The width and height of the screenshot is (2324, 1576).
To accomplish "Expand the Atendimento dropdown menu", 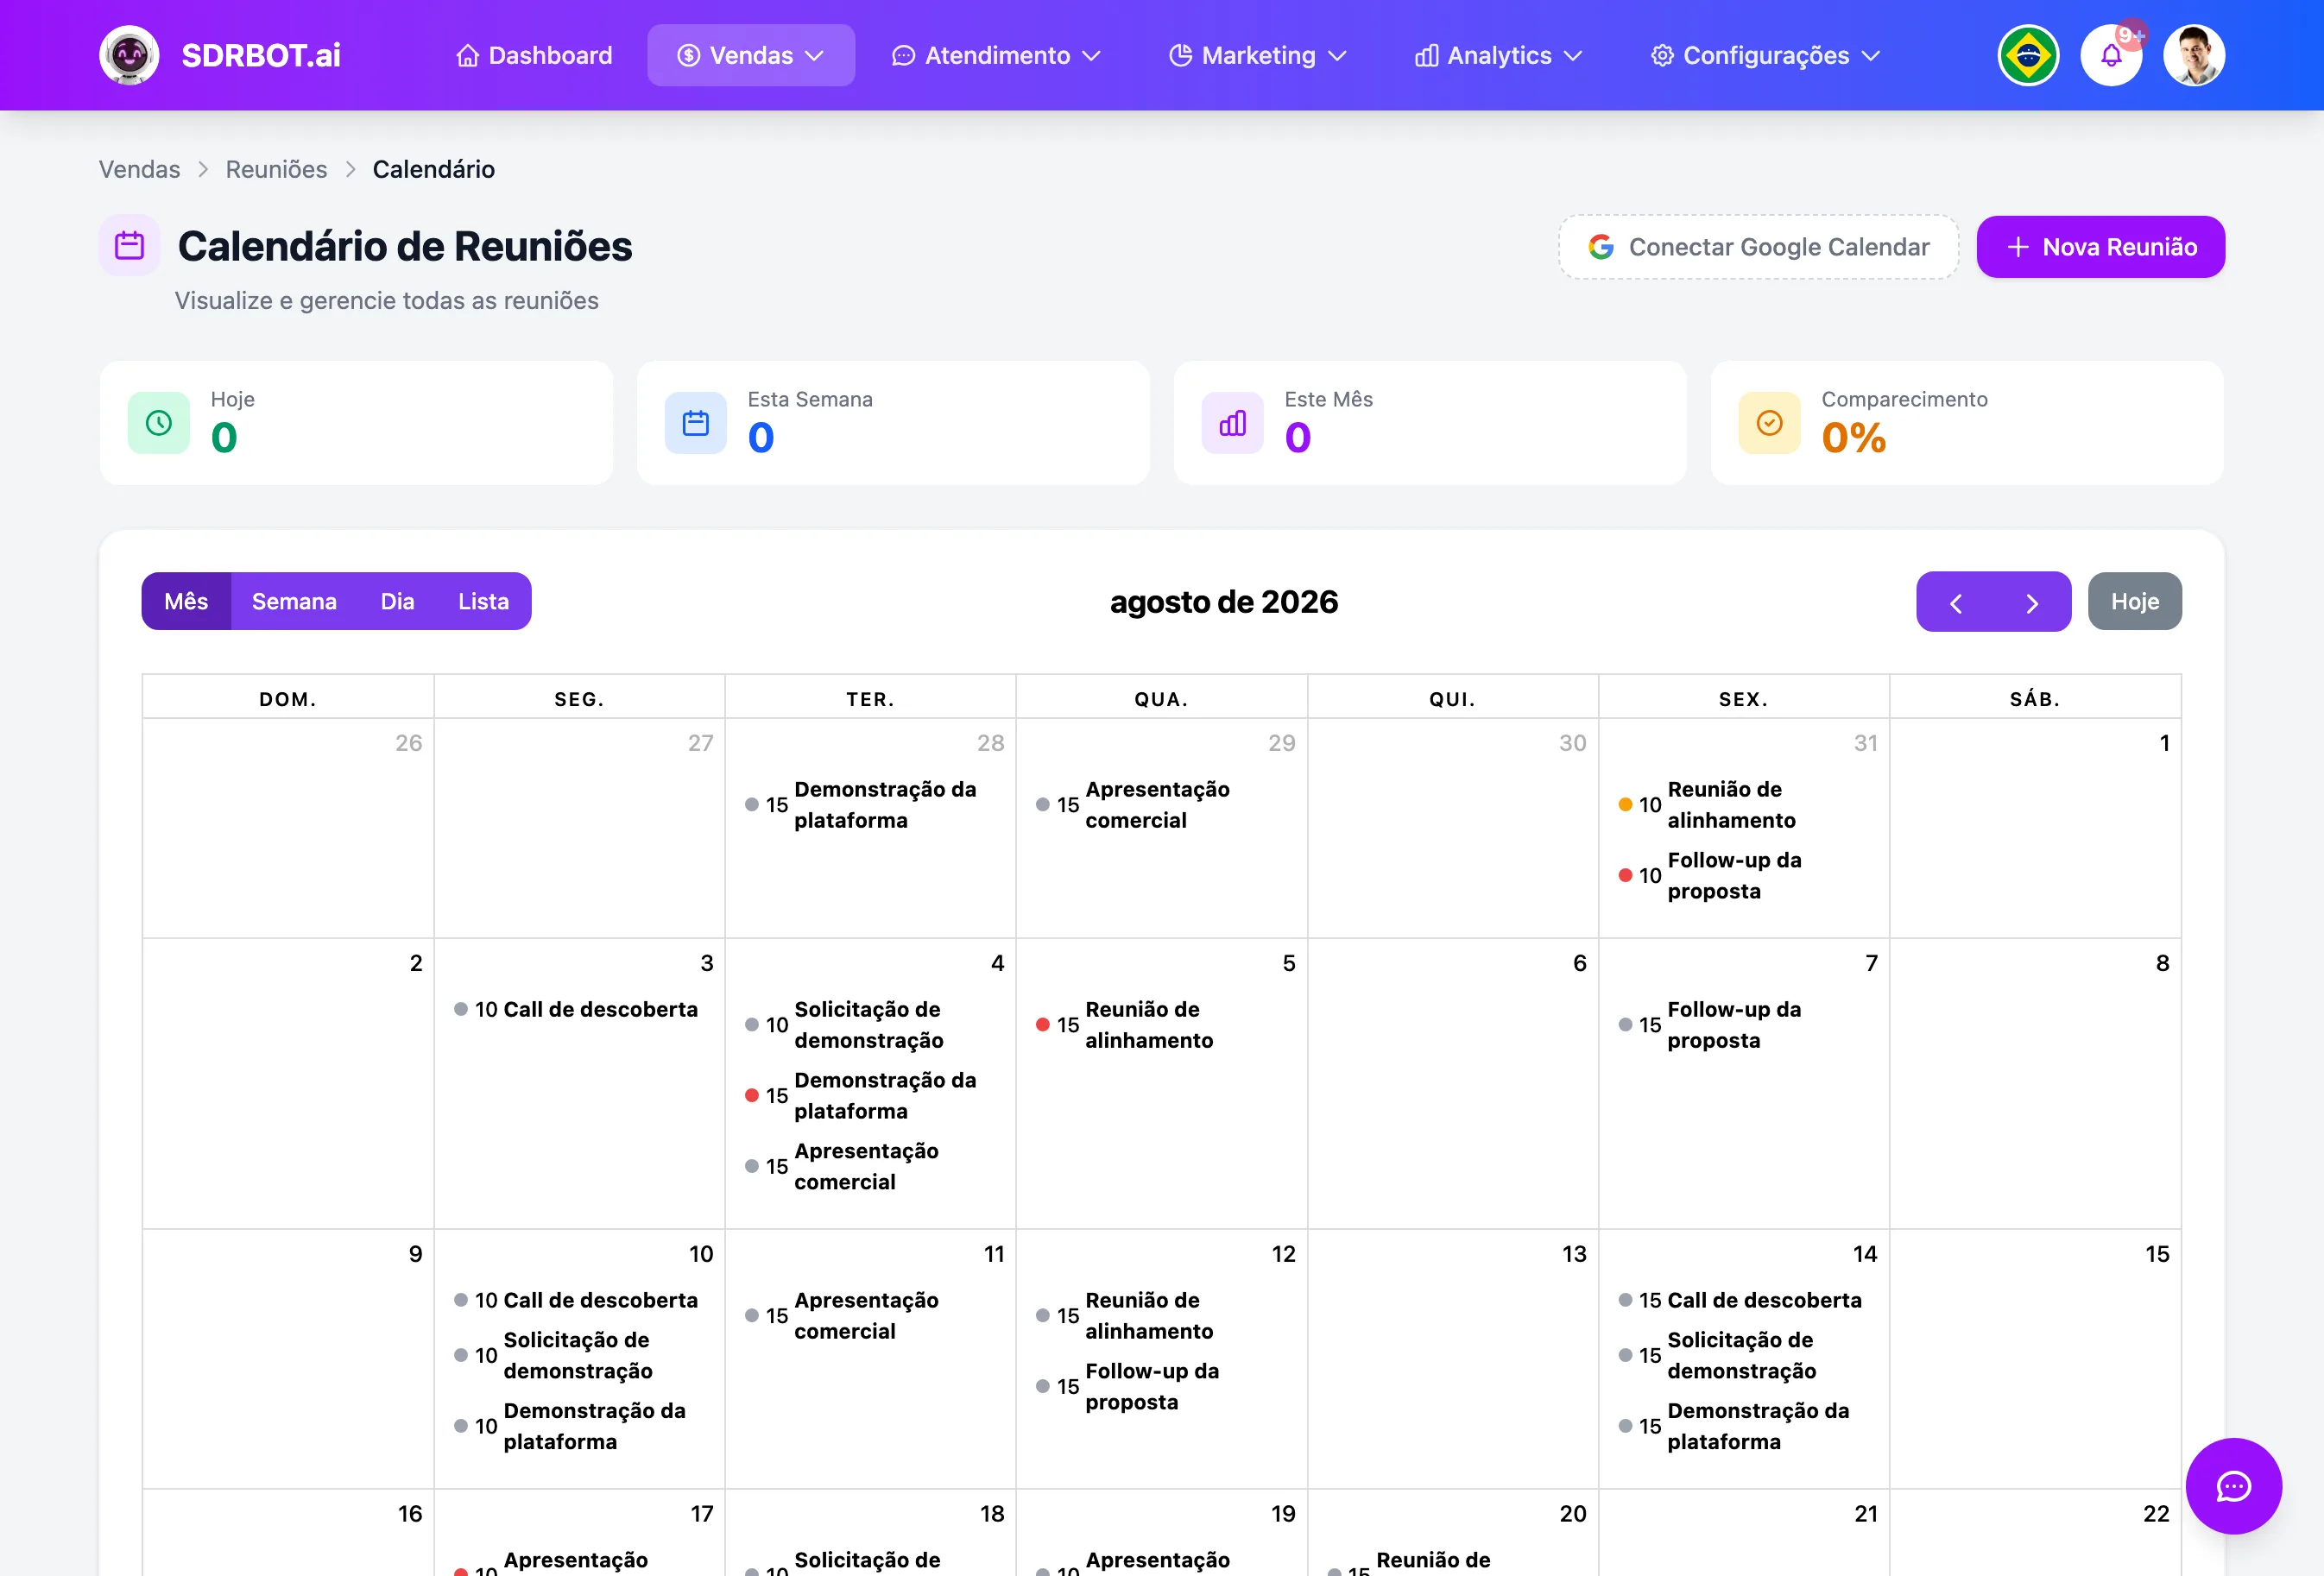I will pos(996,55).
